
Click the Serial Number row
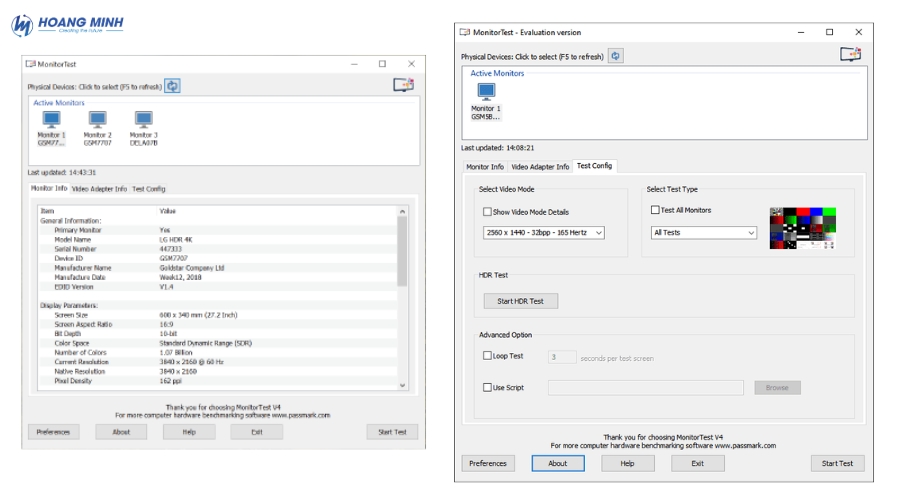coord(218,249)
